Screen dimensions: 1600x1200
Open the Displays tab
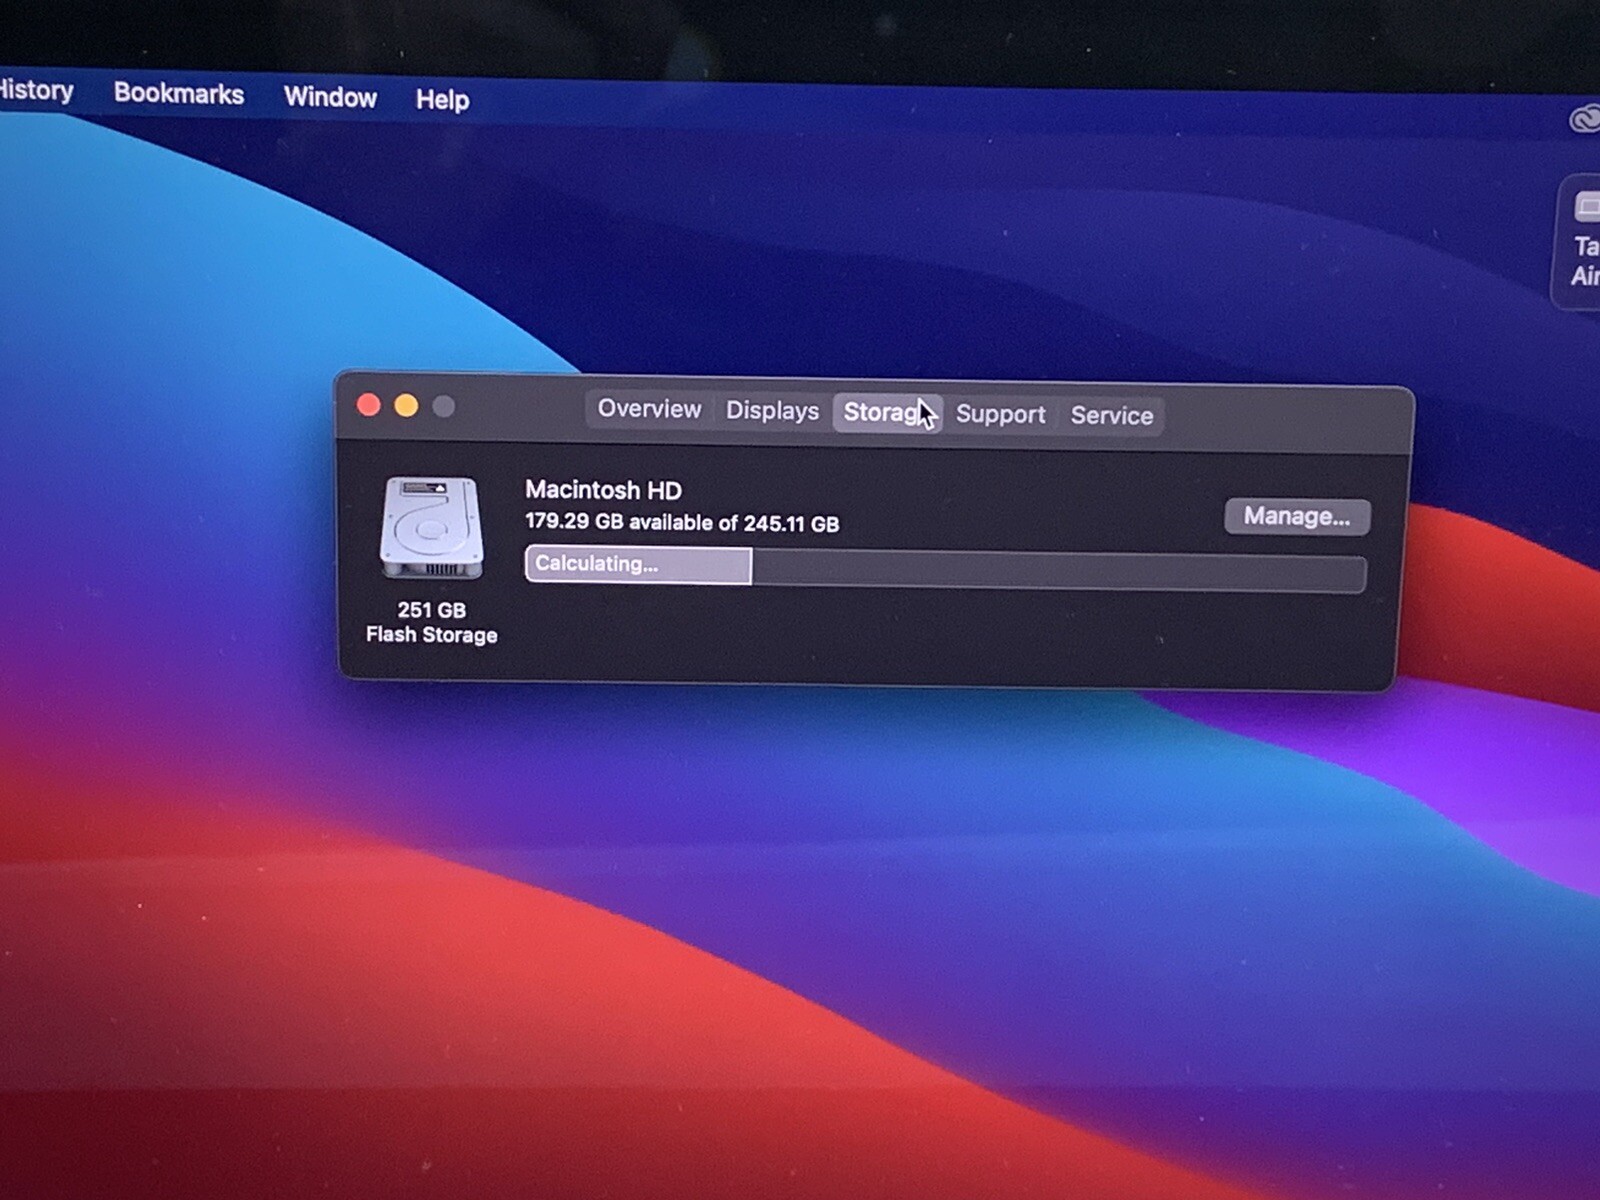tap(772, 411)
